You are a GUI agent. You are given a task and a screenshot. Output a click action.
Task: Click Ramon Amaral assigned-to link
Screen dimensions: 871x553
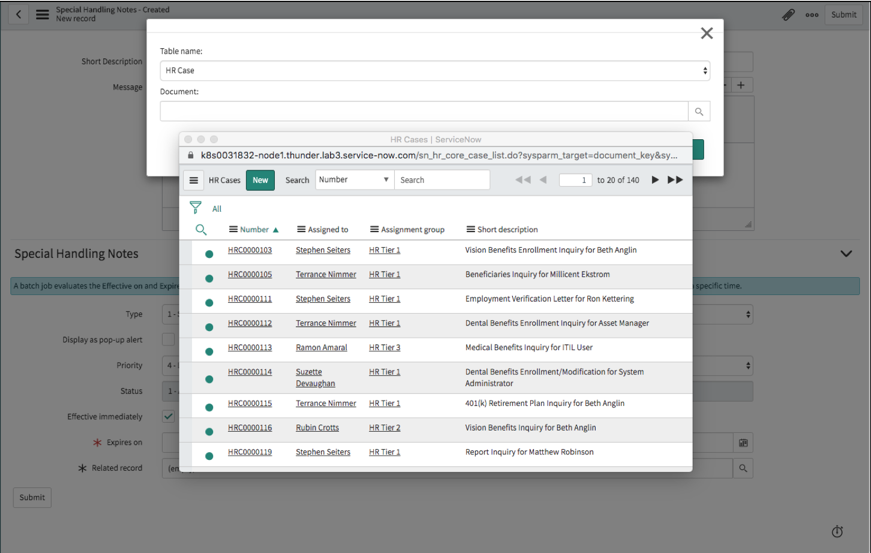321,348
